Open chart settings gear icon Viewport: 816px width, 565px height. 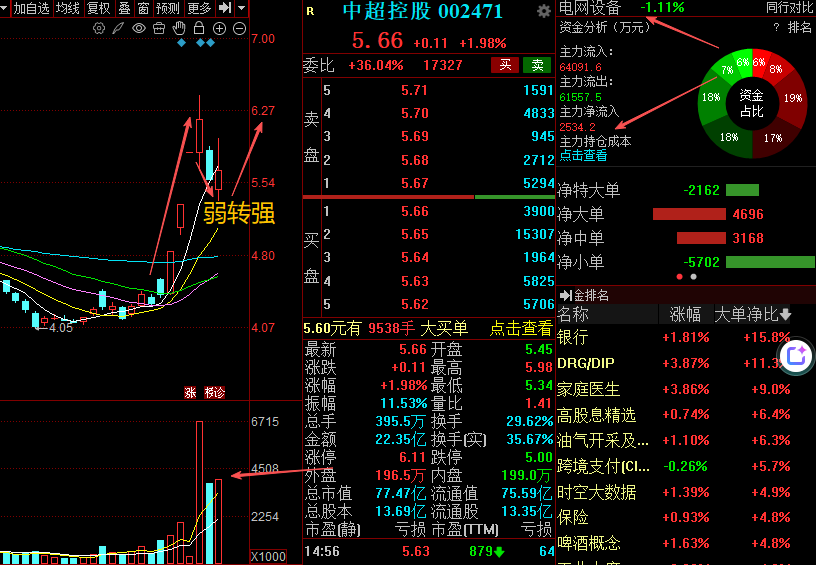click(98, 29)
